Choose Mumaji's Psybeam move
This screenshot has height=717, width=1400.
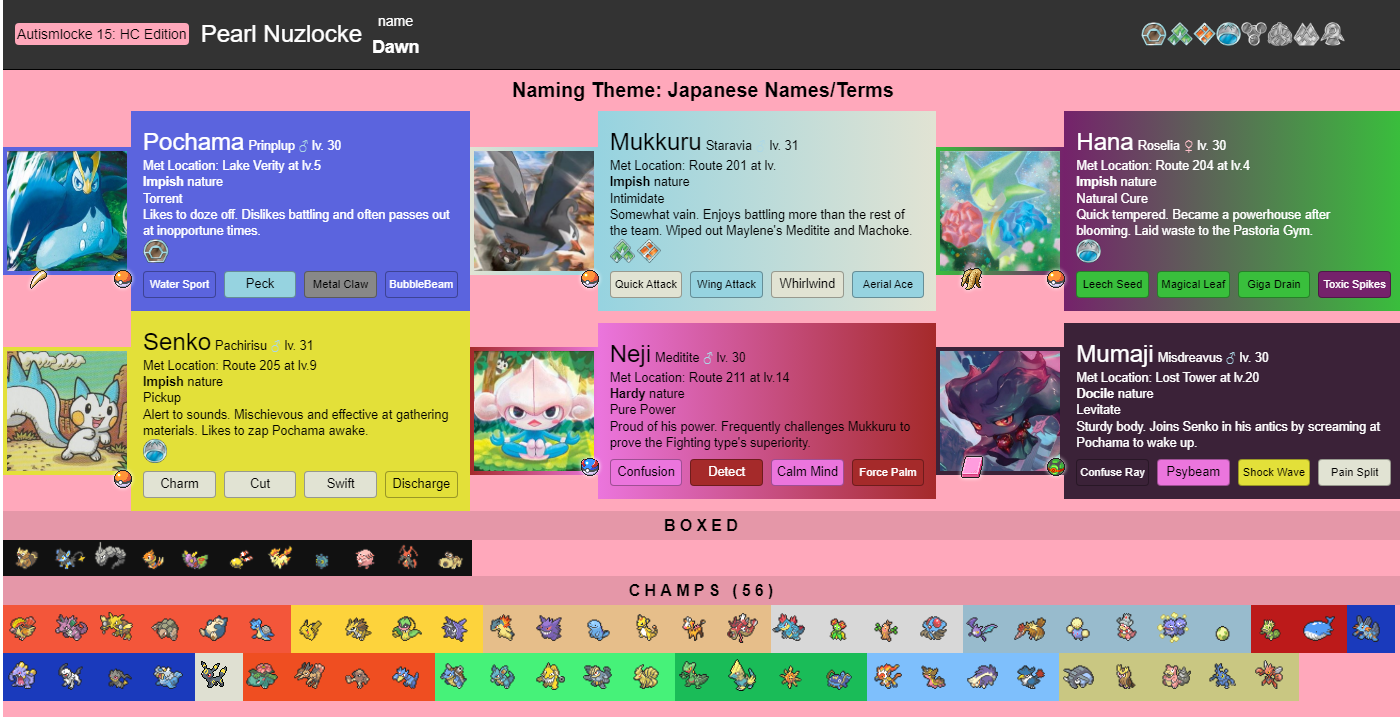coord(1194,472)
